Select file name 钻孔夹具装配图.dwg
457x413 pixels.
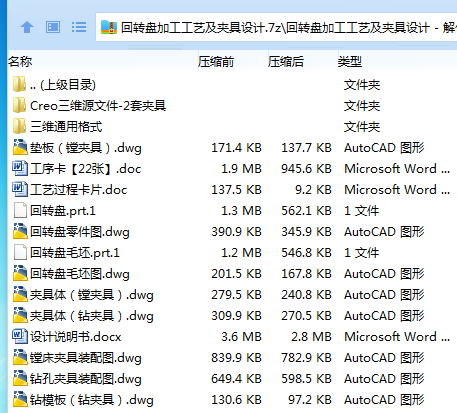click(86, 379)
